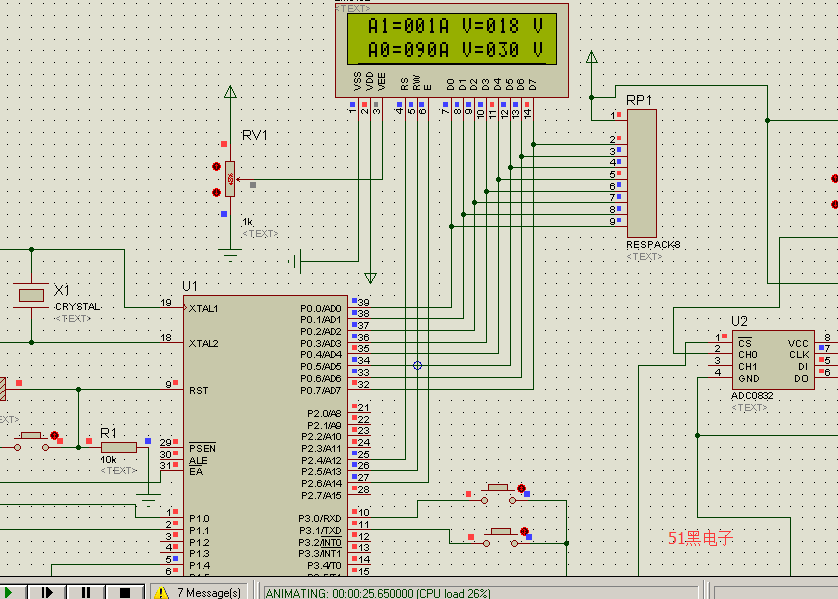
Task: Click the RST pin label on U1
Action: [198, 391]
